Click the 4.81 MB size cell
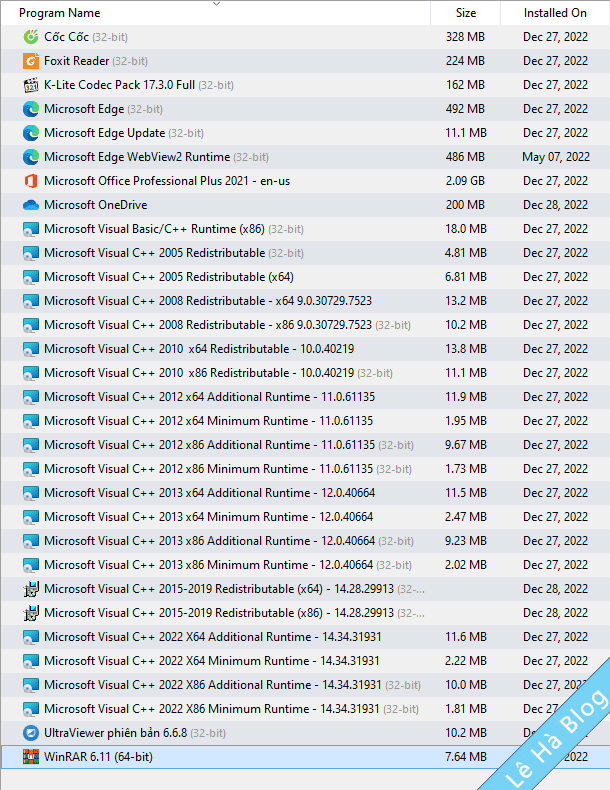Screen dimensions: 610x790 click(465, 253)
